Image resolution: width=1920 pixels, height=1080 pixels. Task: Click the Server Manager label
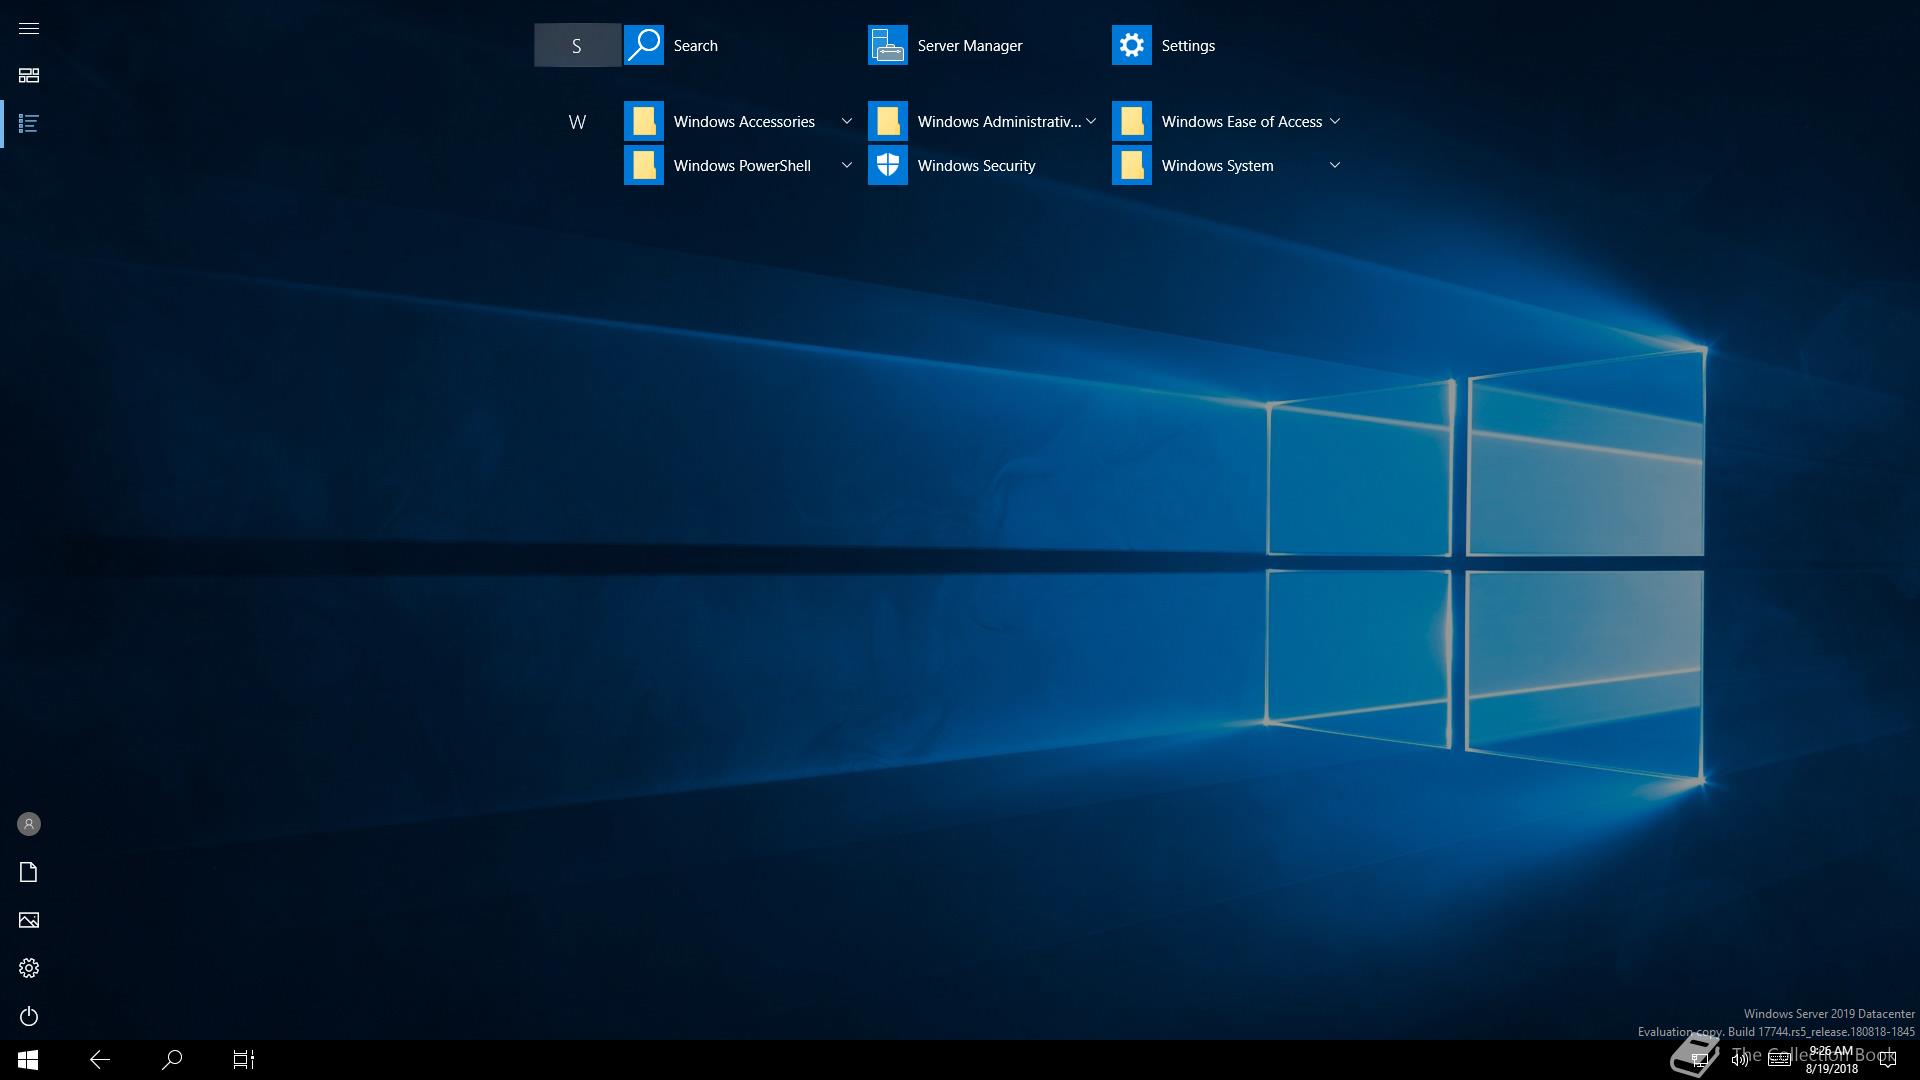(970, 46)
